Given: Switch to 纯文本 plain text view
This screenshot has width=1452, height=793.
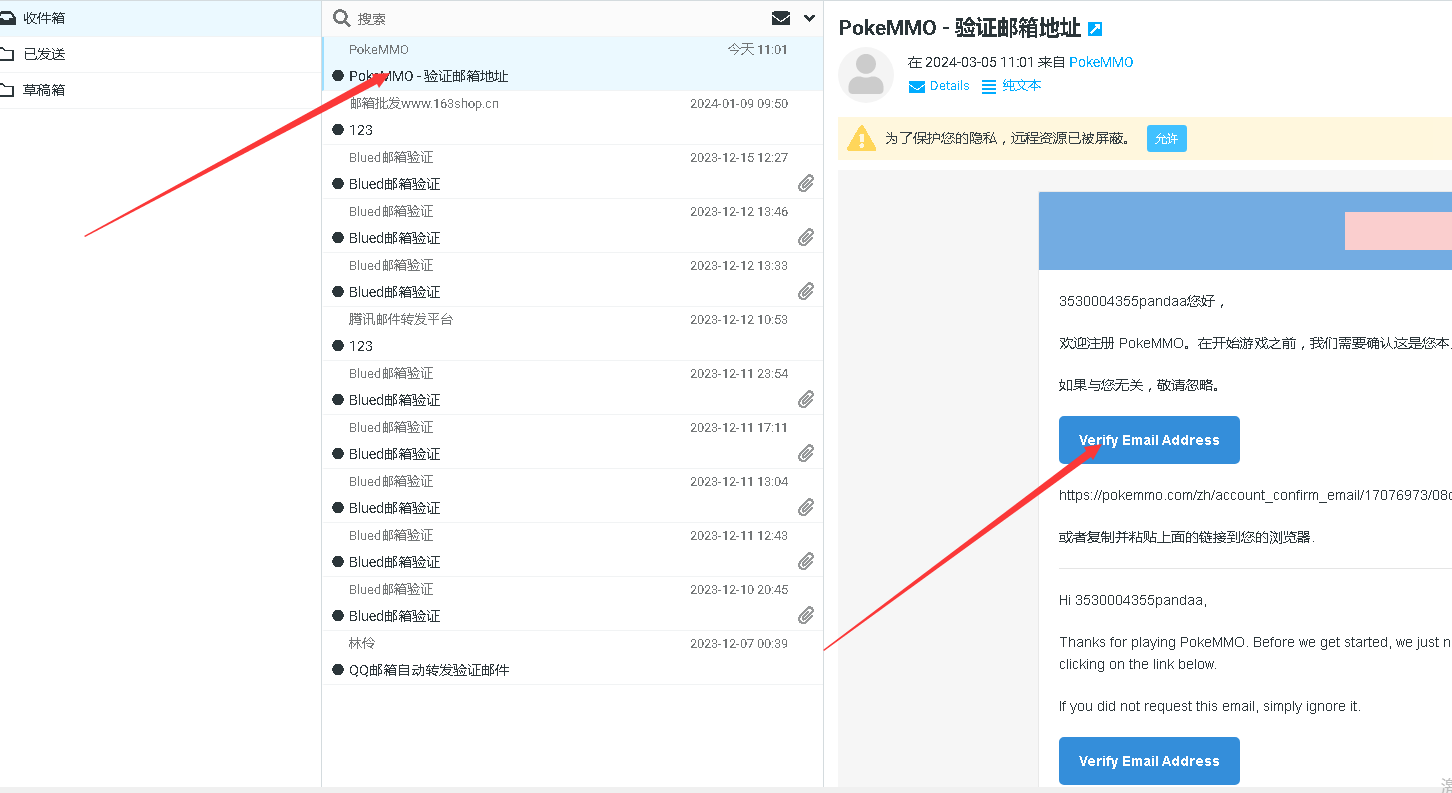Looking at the screenshot, I should pyautogui.click(x=1011, y=86).
